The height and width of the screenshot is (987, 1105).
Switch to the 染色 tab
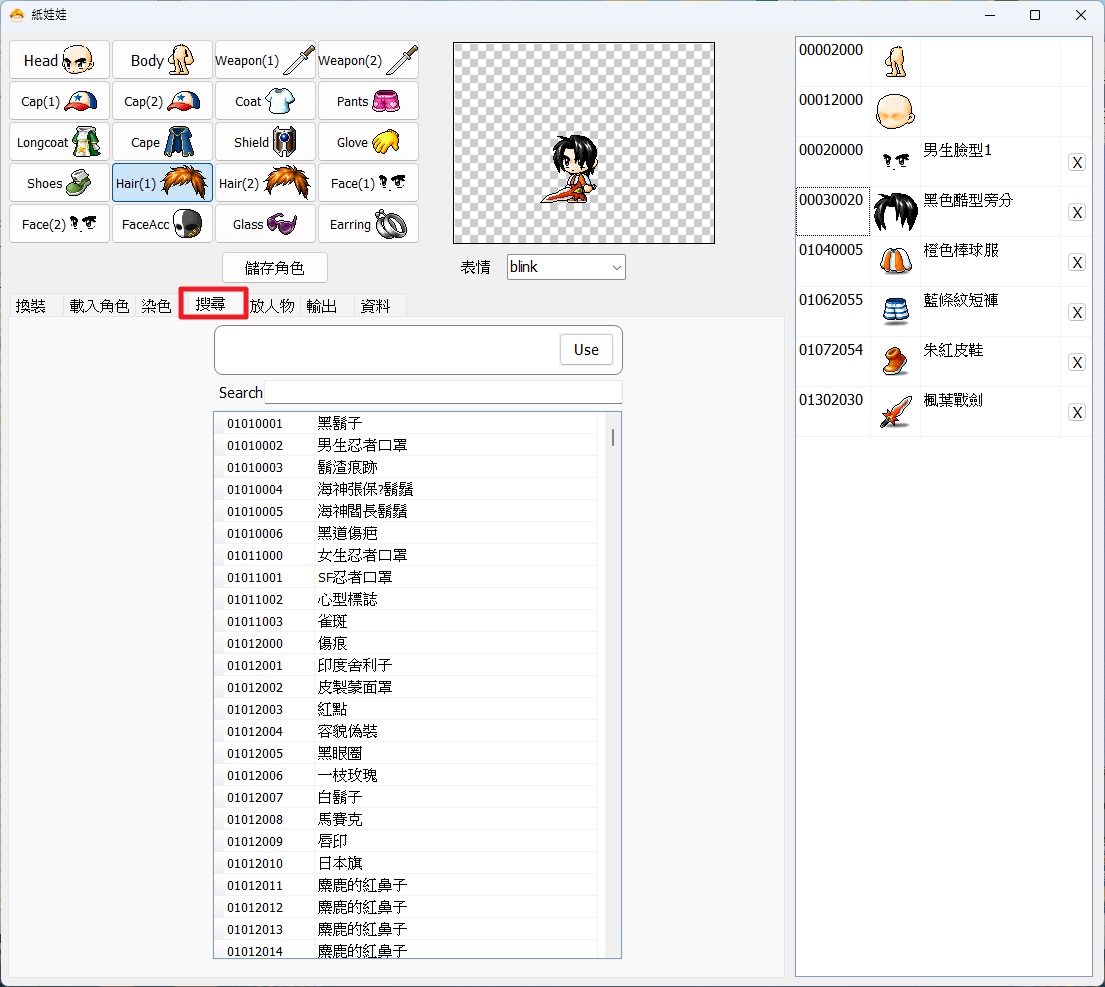coord(156,306)
